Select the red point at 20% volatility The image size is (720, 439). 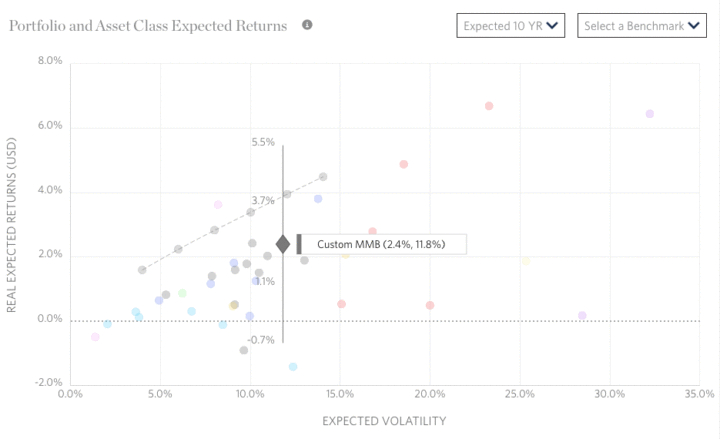(430, 306)
